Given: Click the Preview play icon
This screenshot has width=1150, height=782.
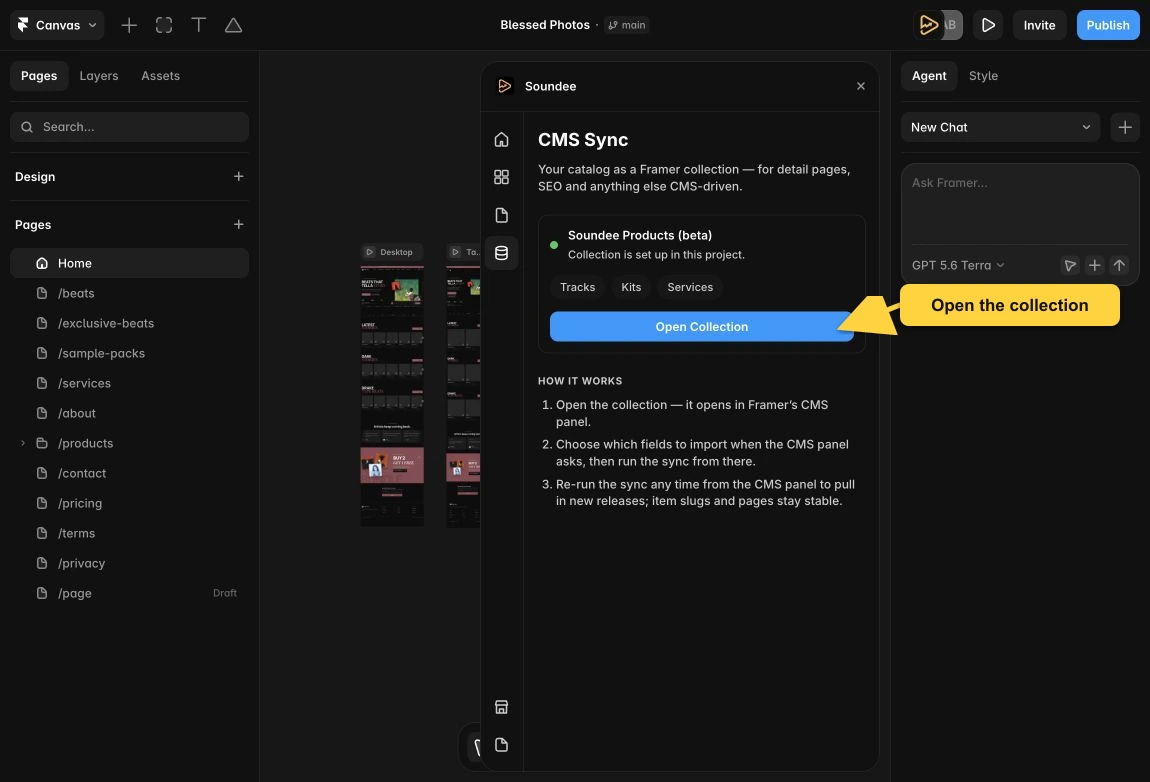Looking at the screenshot, I should pyautogui.click(x=988, y=25).
